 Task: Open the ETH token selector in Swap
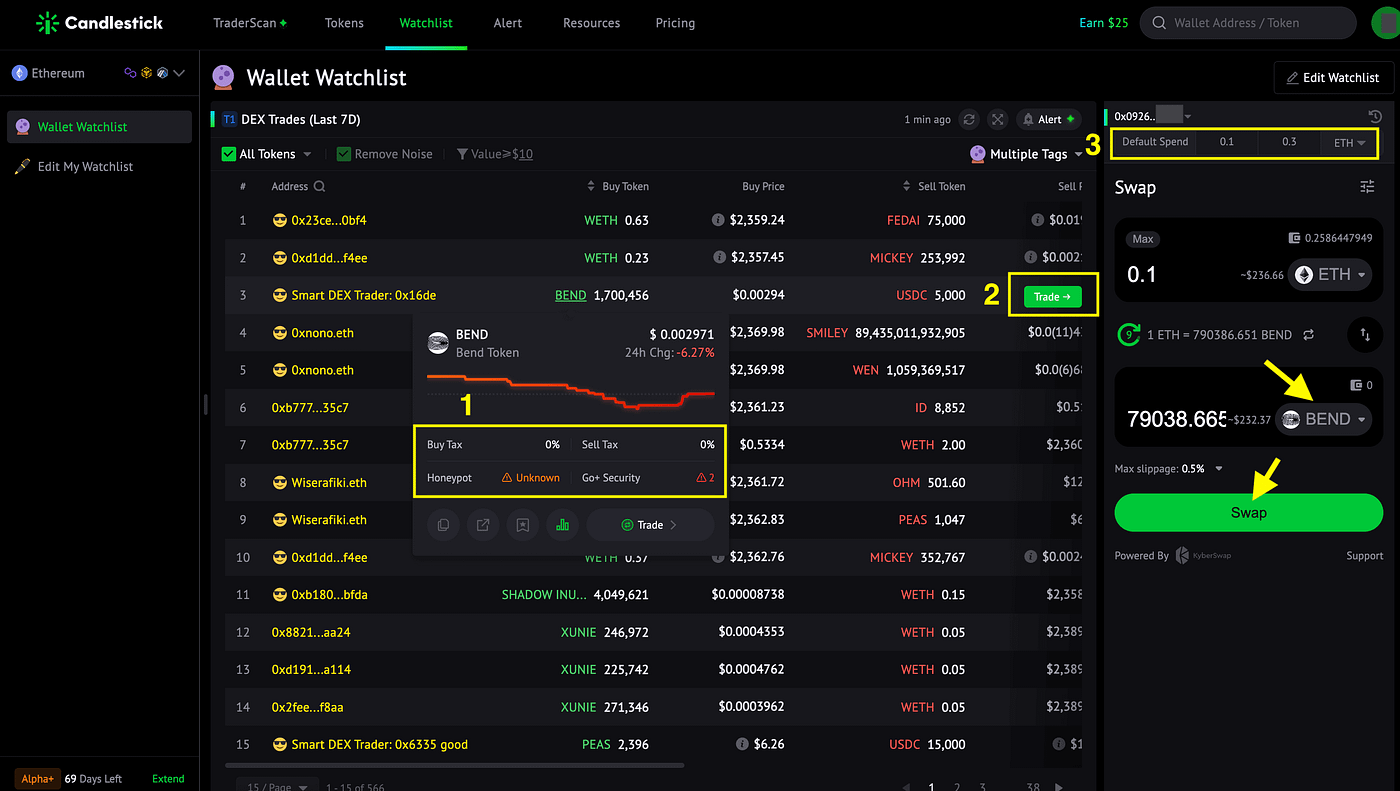pos(1329,274)
